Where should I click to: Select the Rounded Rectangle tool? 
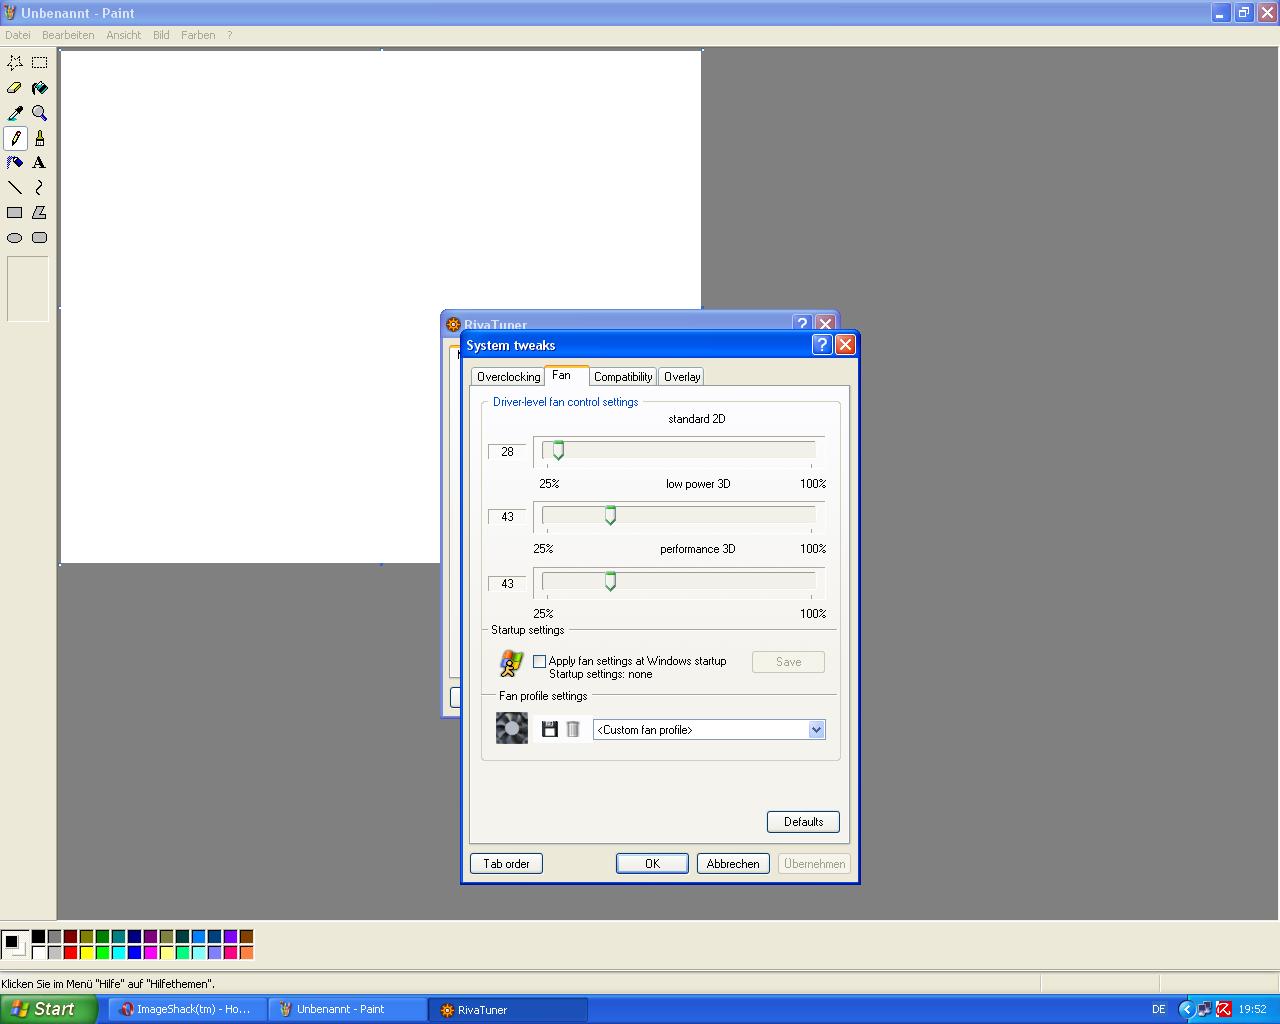click(40, 237)
